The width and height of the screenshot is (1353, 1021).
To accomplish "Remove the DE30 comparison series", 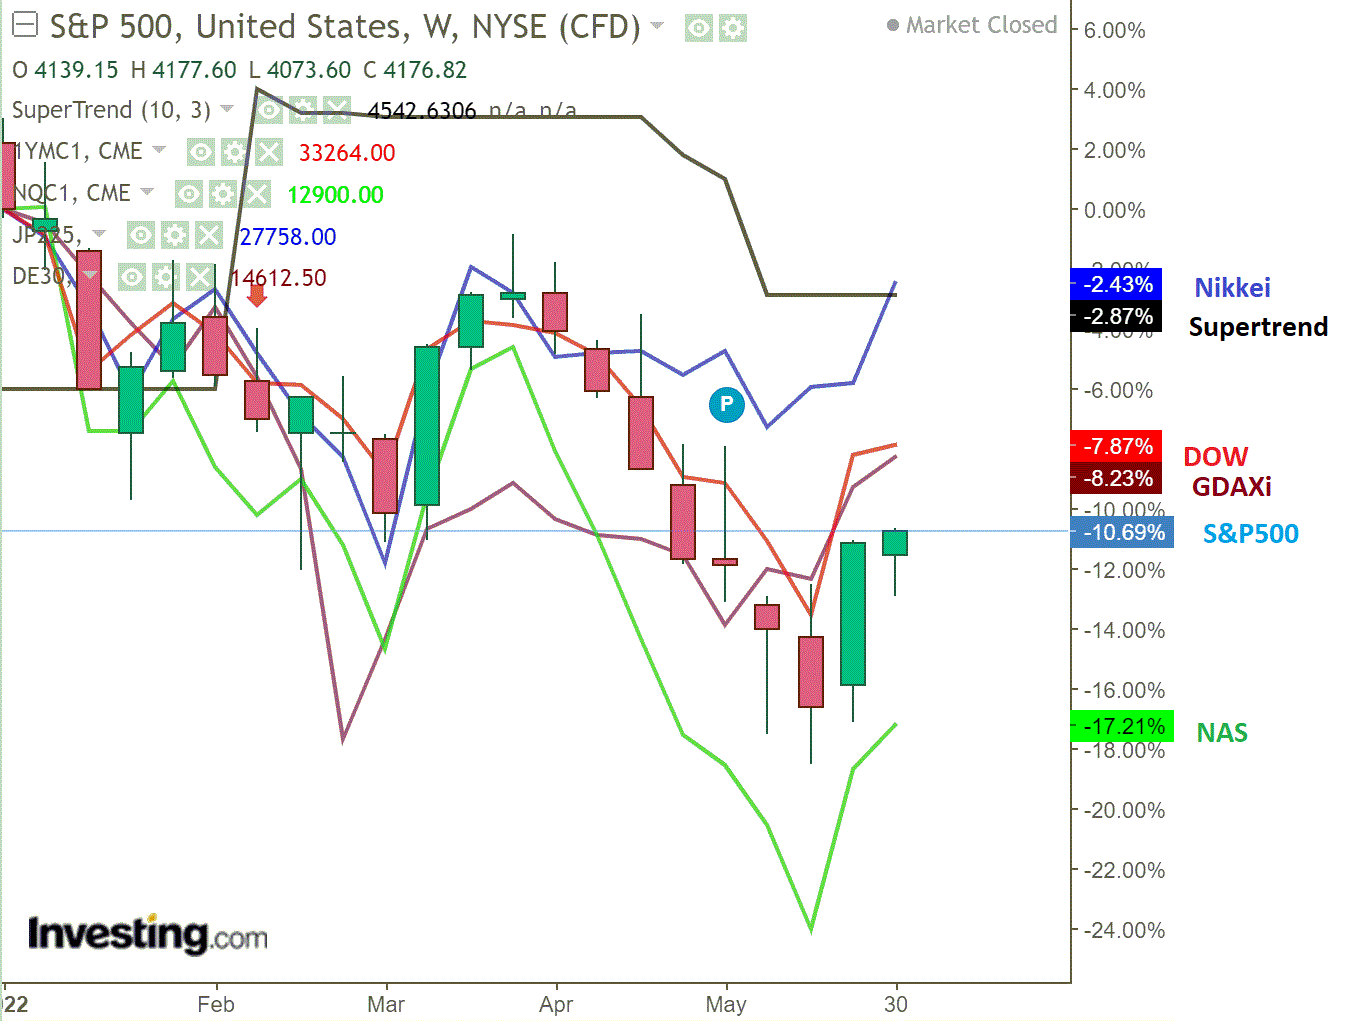I will [200, 277].
